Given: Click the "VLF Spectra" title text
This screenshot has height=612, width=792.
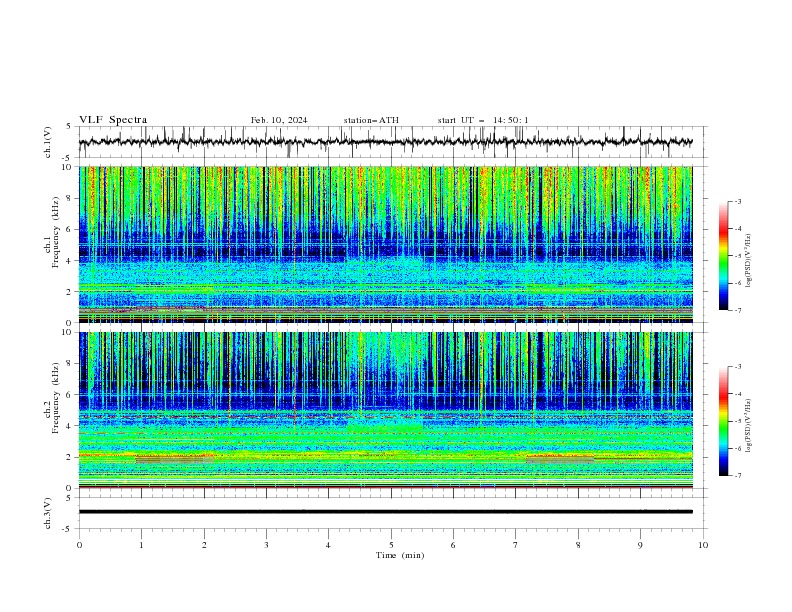Looking at the screenshot, I should (x=113, y=120).
